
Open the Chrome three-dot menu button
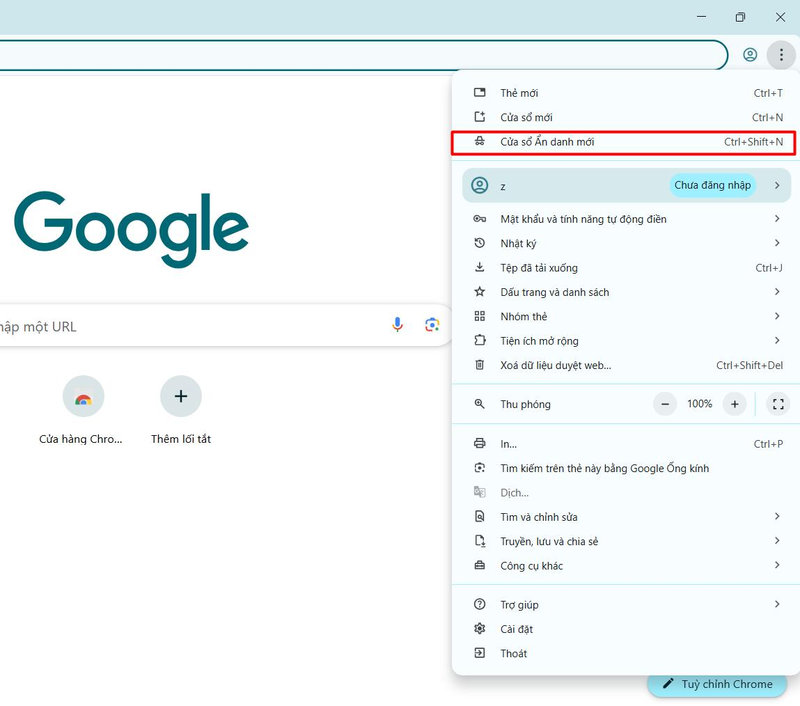pos(781,55)
